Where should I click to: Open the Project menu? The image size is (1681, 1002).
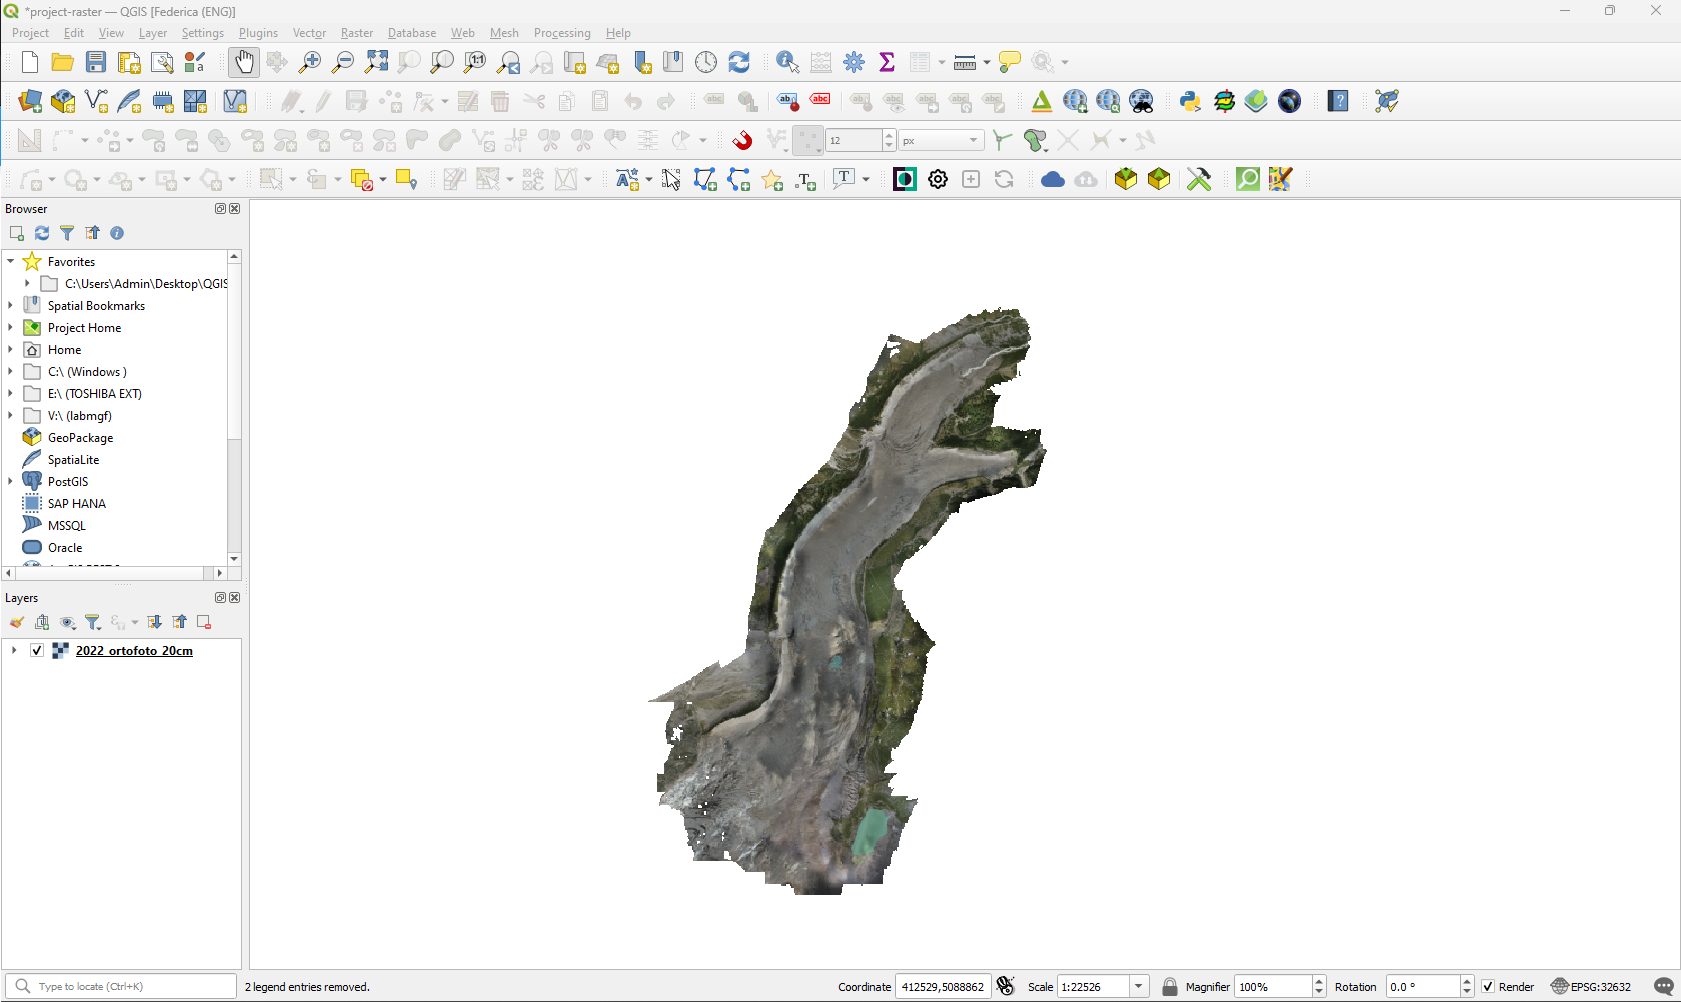click(x=30, y=33)
